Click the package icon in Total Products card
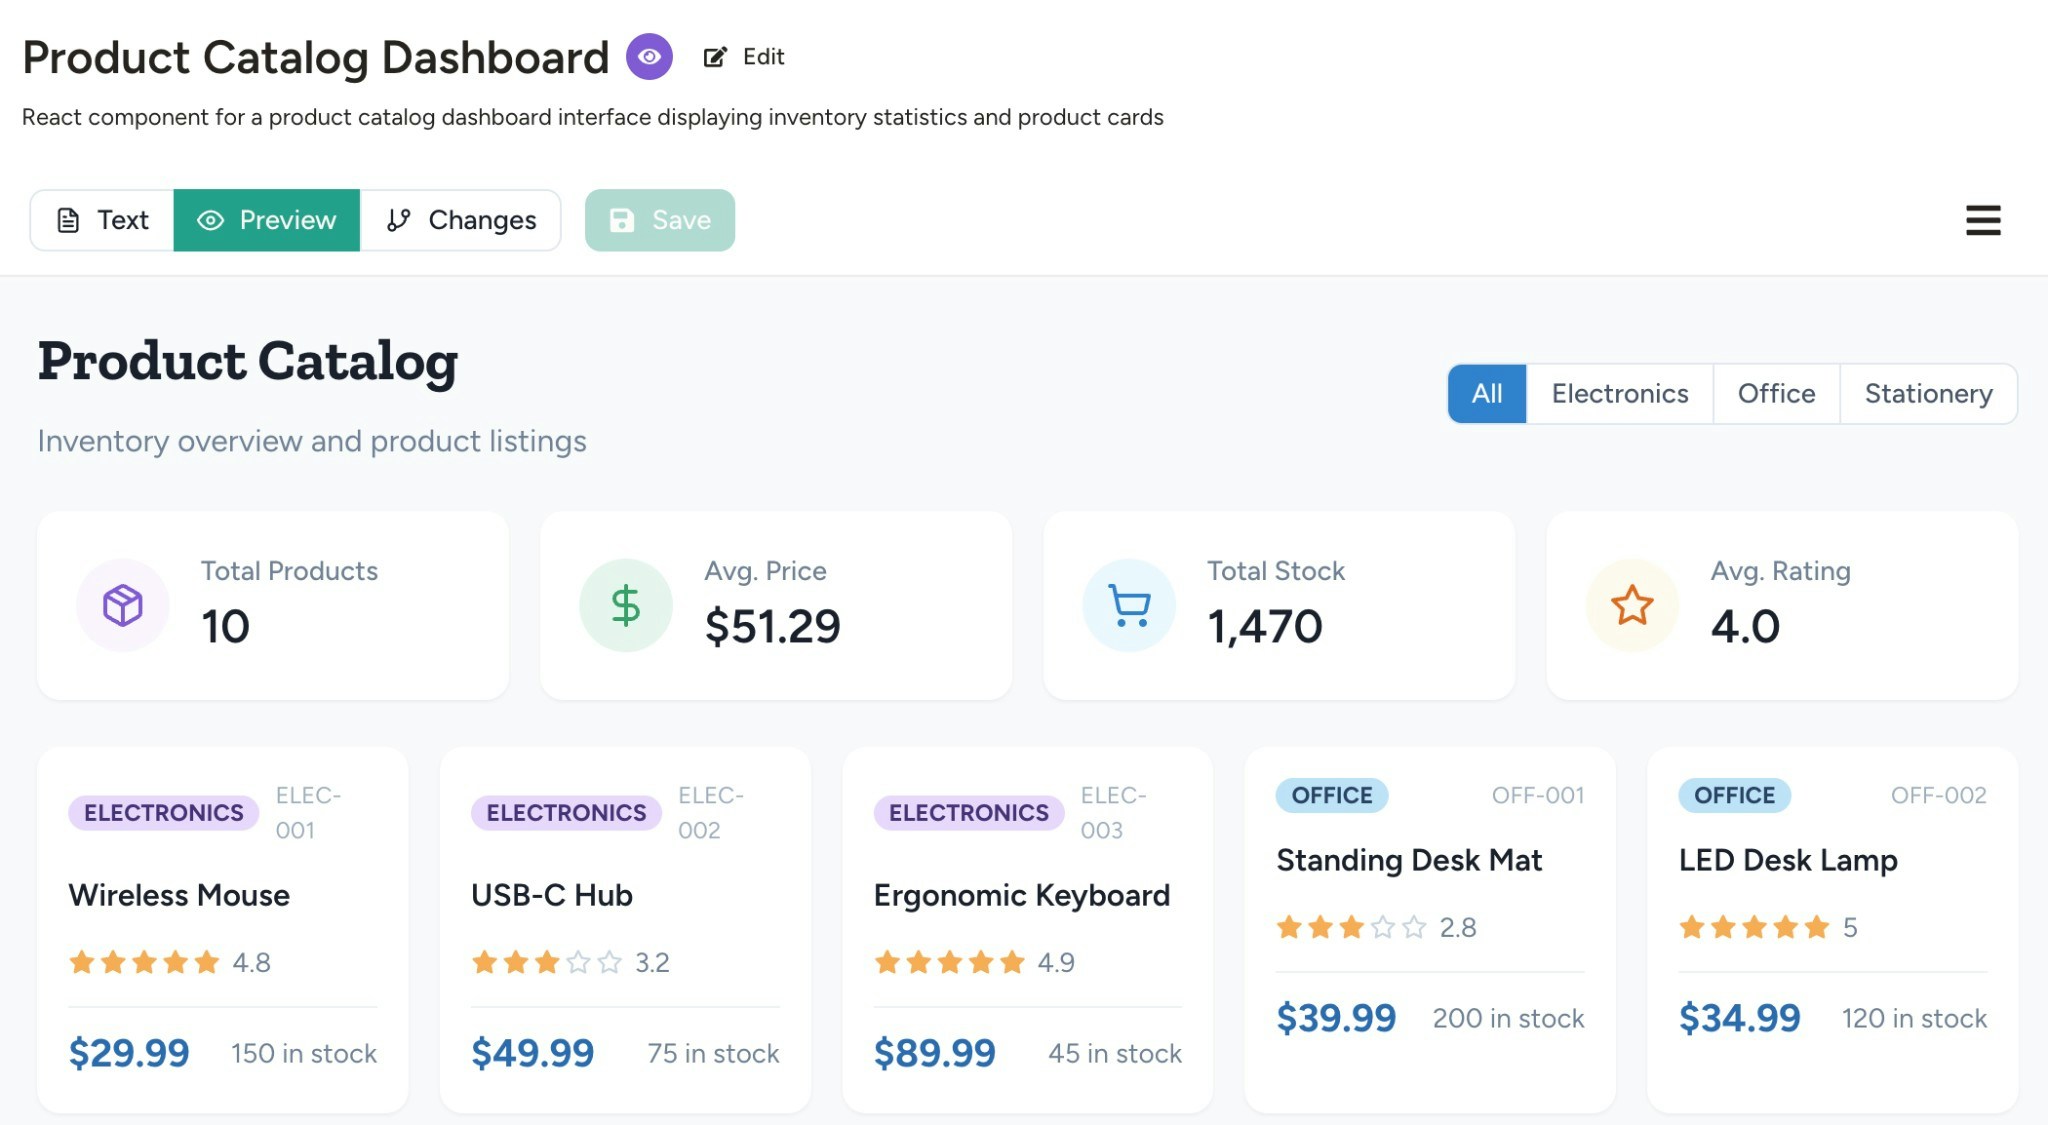 click(122, 605)
